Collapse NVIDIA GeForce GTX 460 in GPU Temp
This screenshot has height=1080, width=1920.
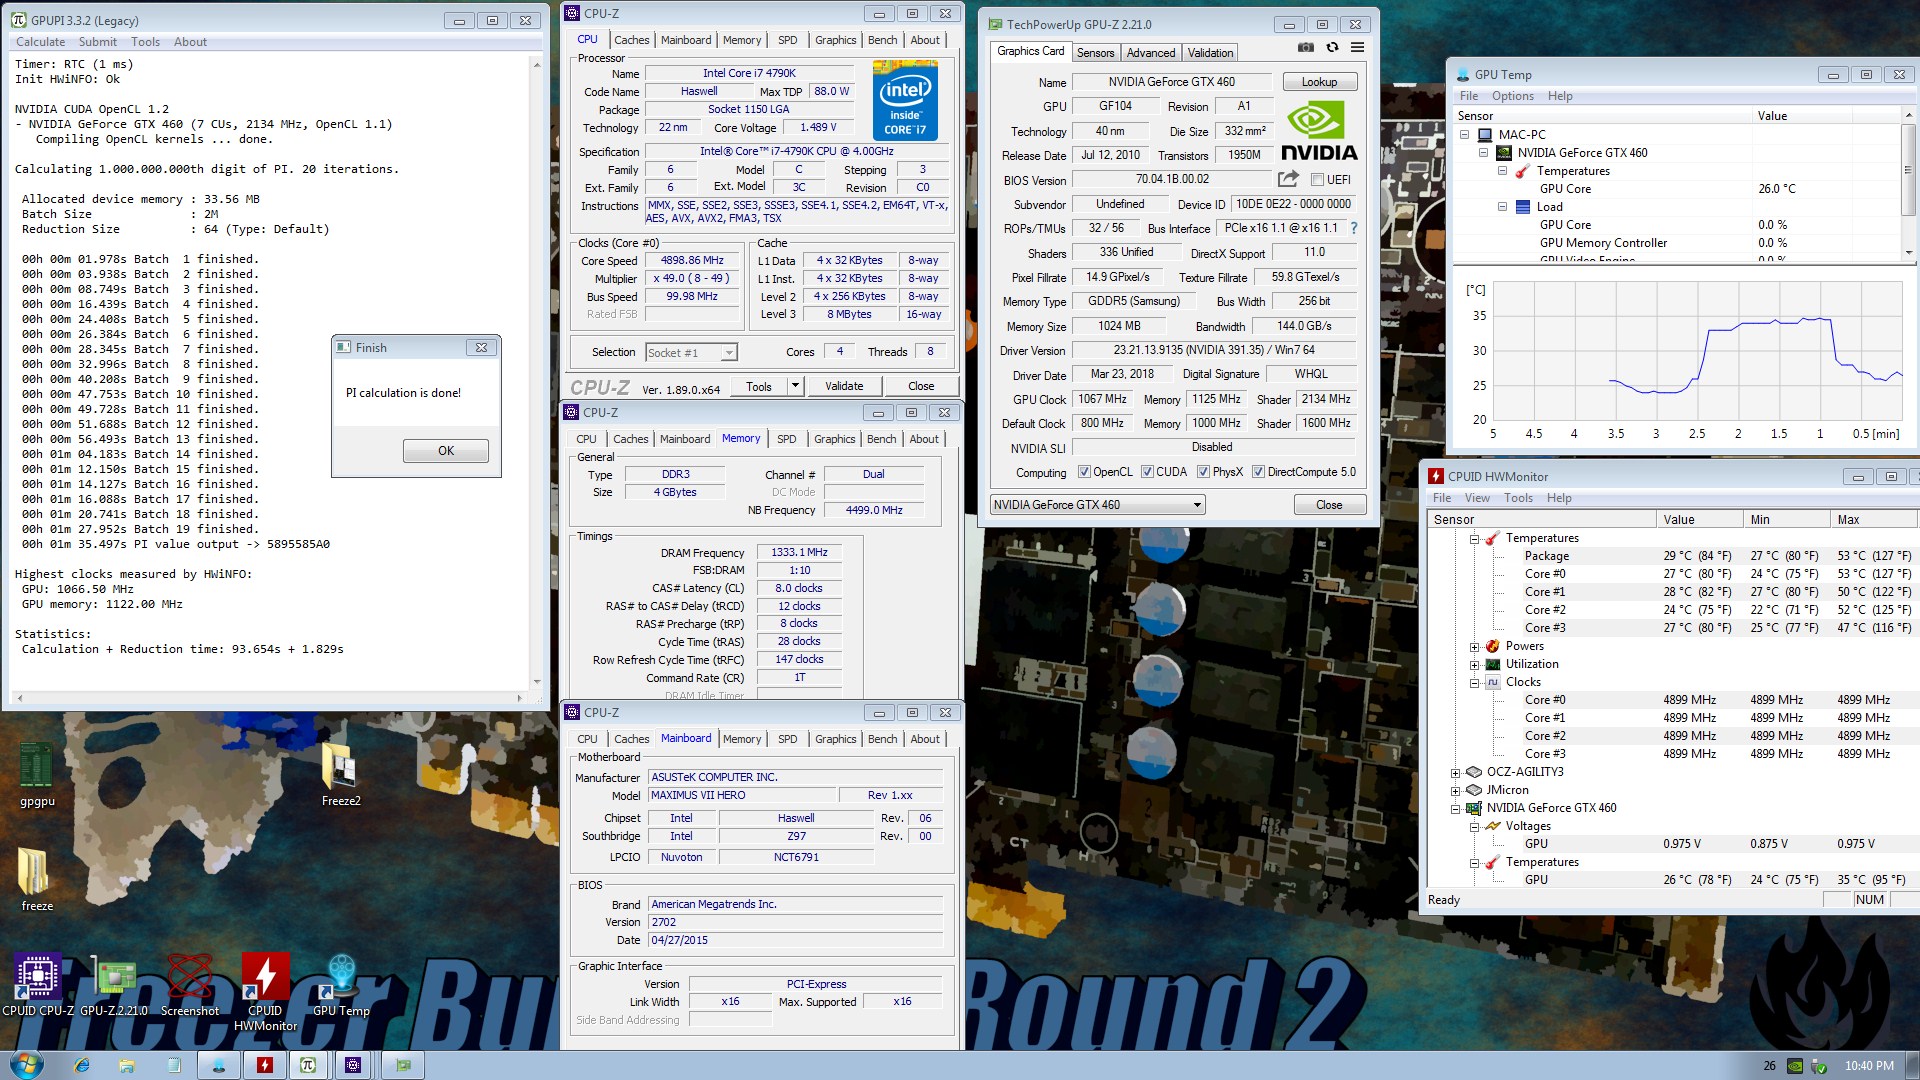tap(1484, 153)
